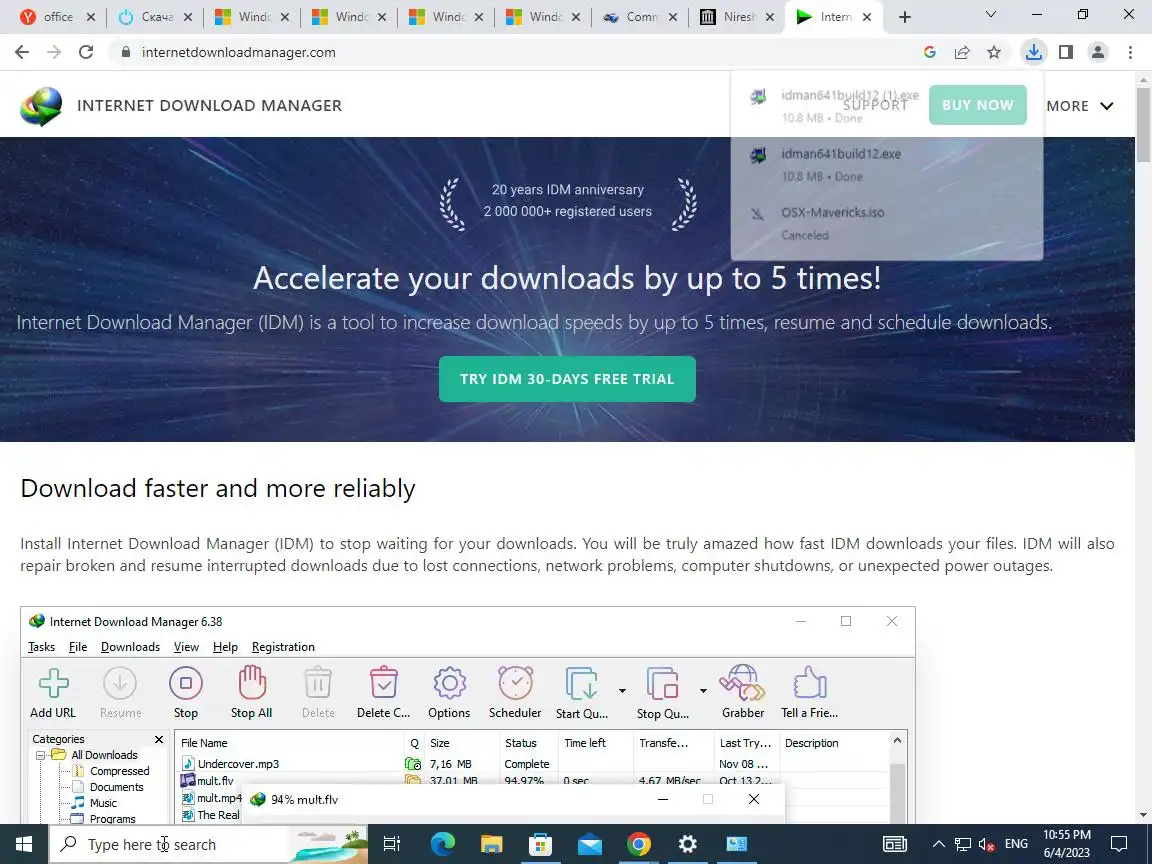The height and width of the screenshot is (864, 1152).
Task: Open the Chrome profile avatar
Action: coord(1098,52)
